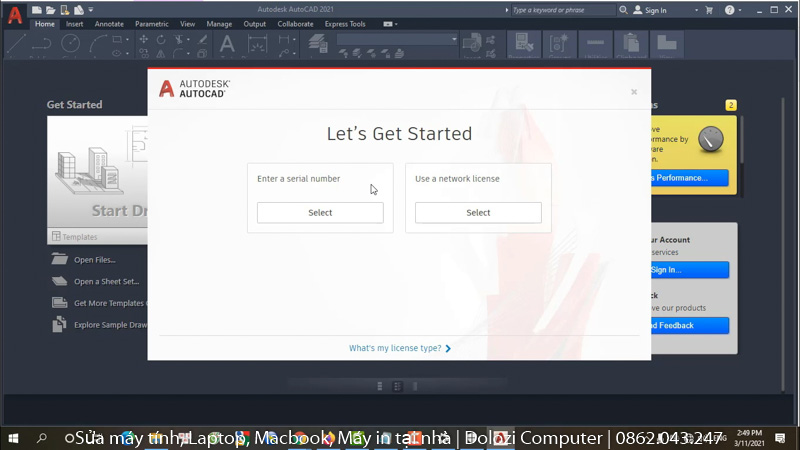Open Layer Properties icon in ribbon
The height and width of the screenshot is (450, 800).
pos(318,44)
